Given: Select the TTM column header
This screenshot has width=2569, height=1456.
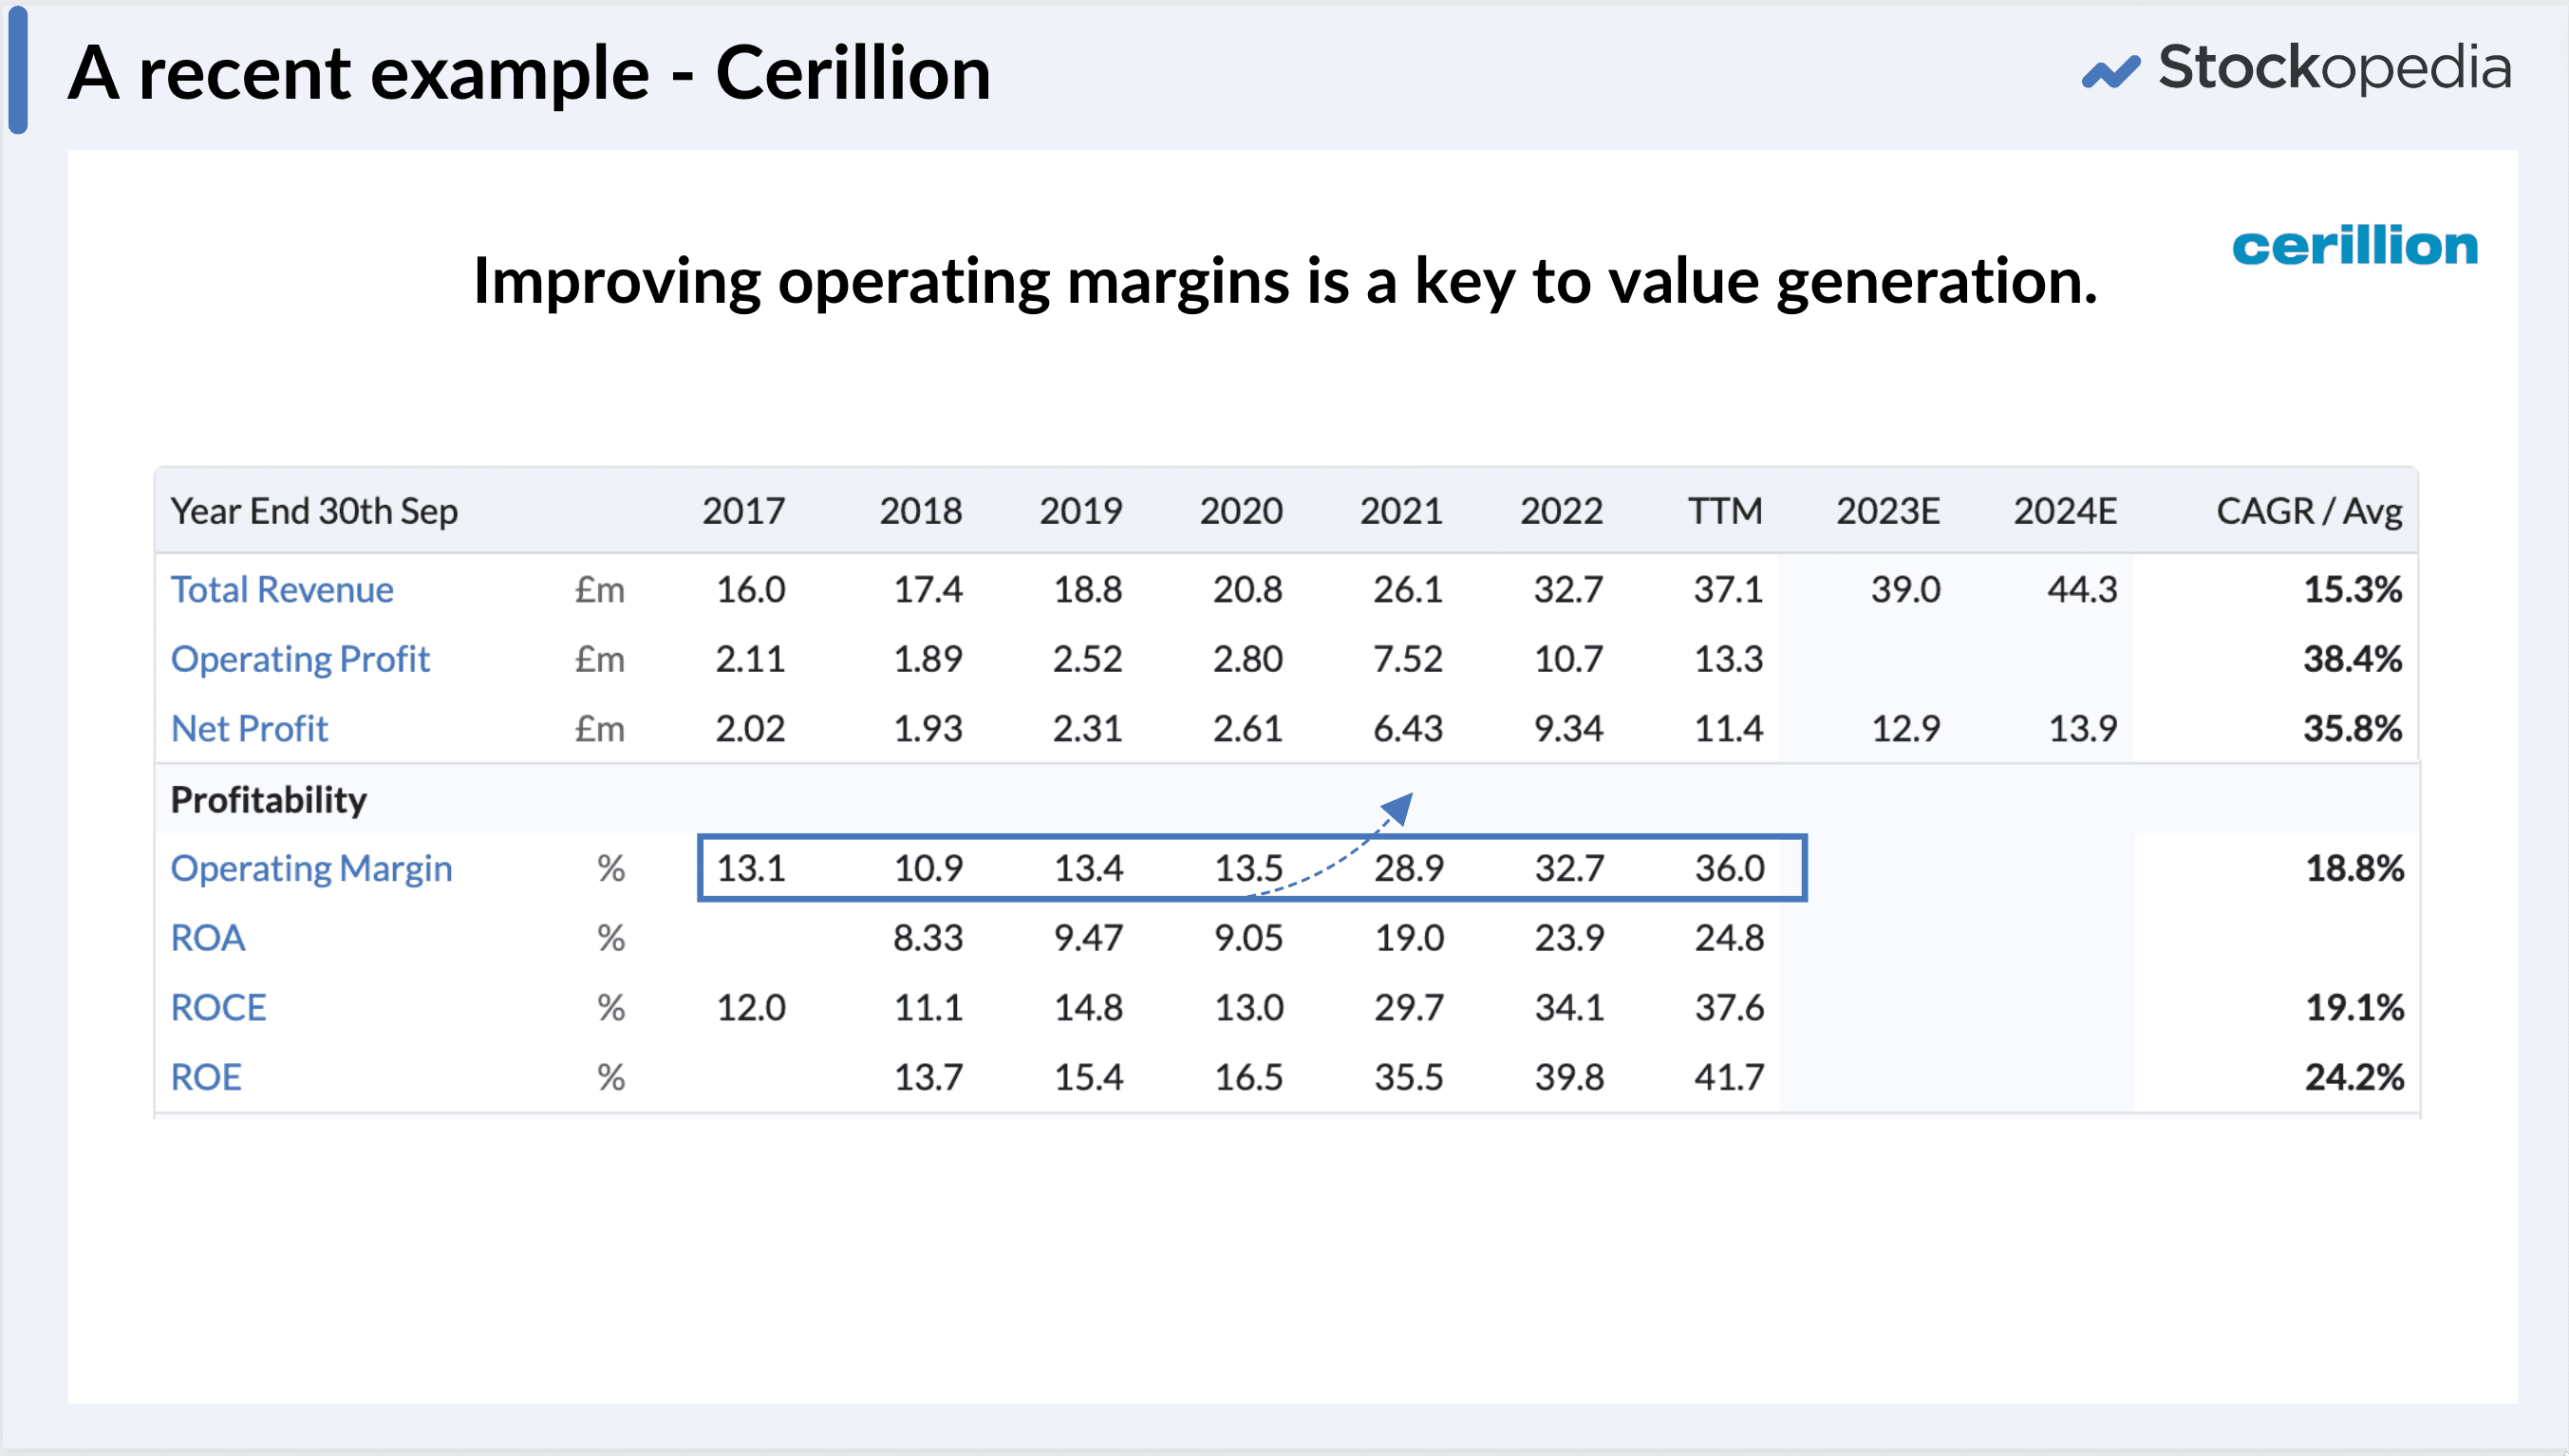Looking at the screenshot, I should pos(1725,512).
